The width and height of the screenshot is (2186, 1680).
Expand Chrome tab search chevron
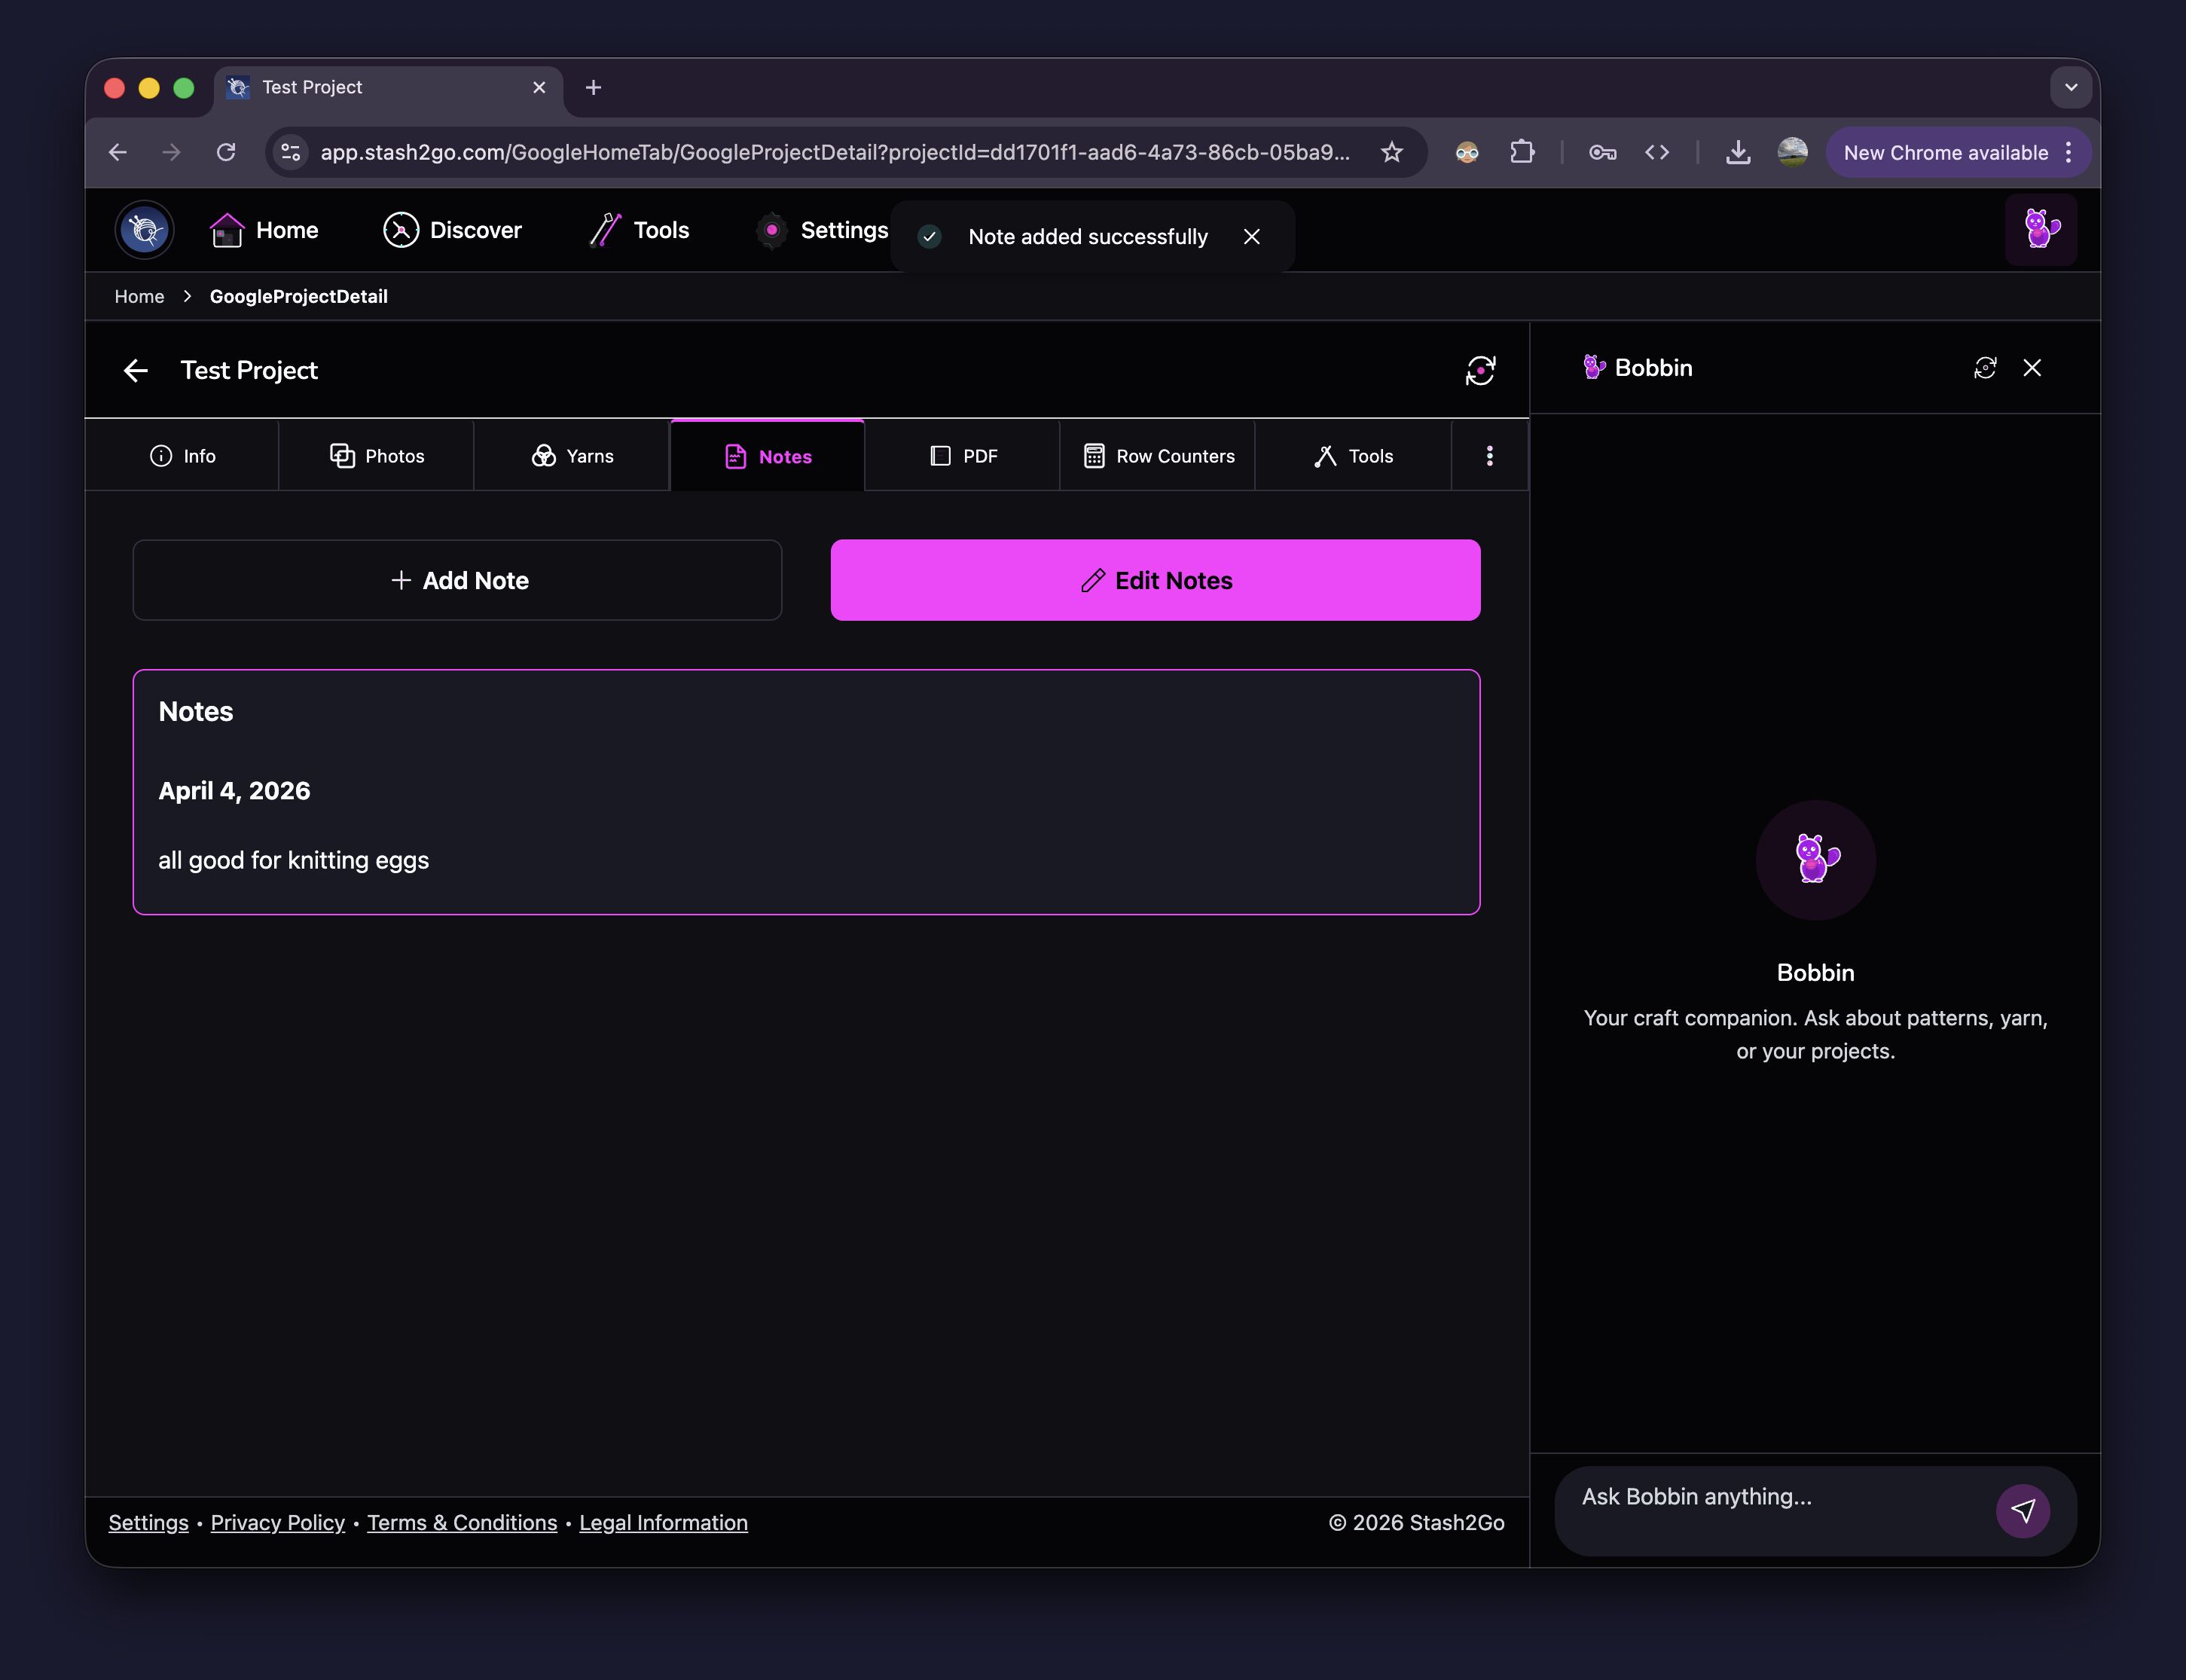tap(2070, 88)
